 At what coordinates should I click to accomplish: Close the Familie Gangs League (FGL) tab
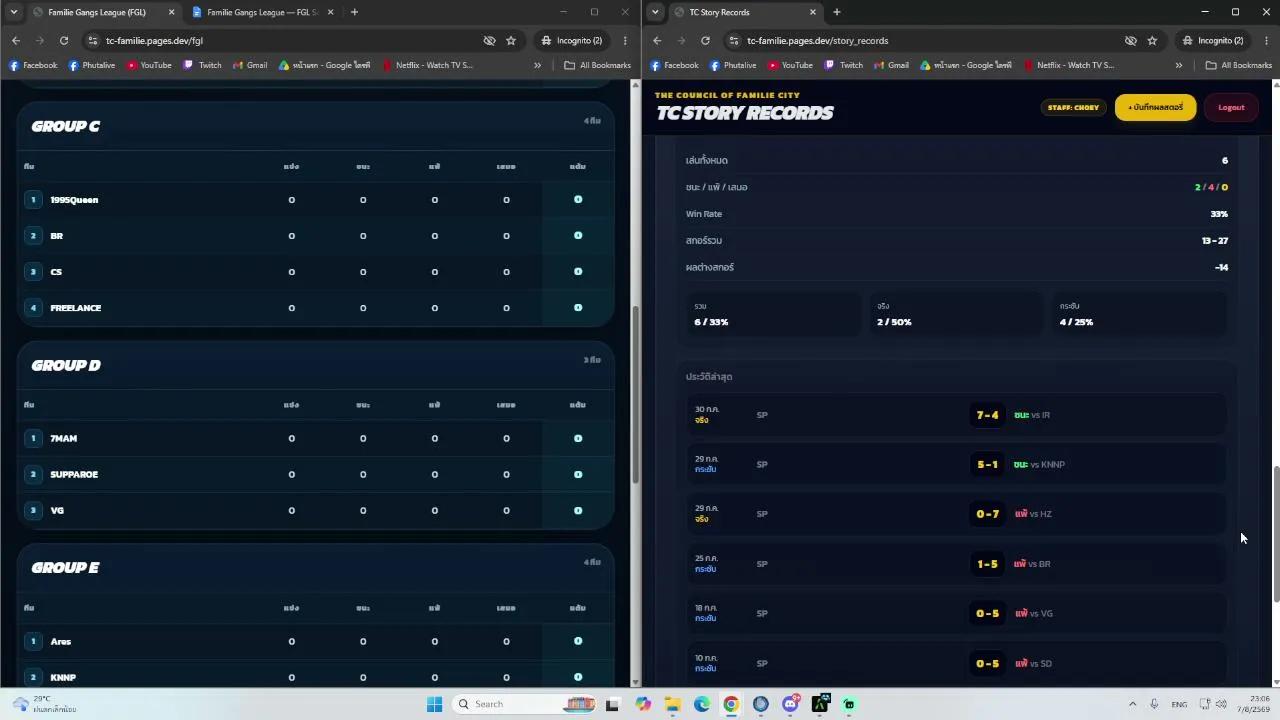[171, 12]
